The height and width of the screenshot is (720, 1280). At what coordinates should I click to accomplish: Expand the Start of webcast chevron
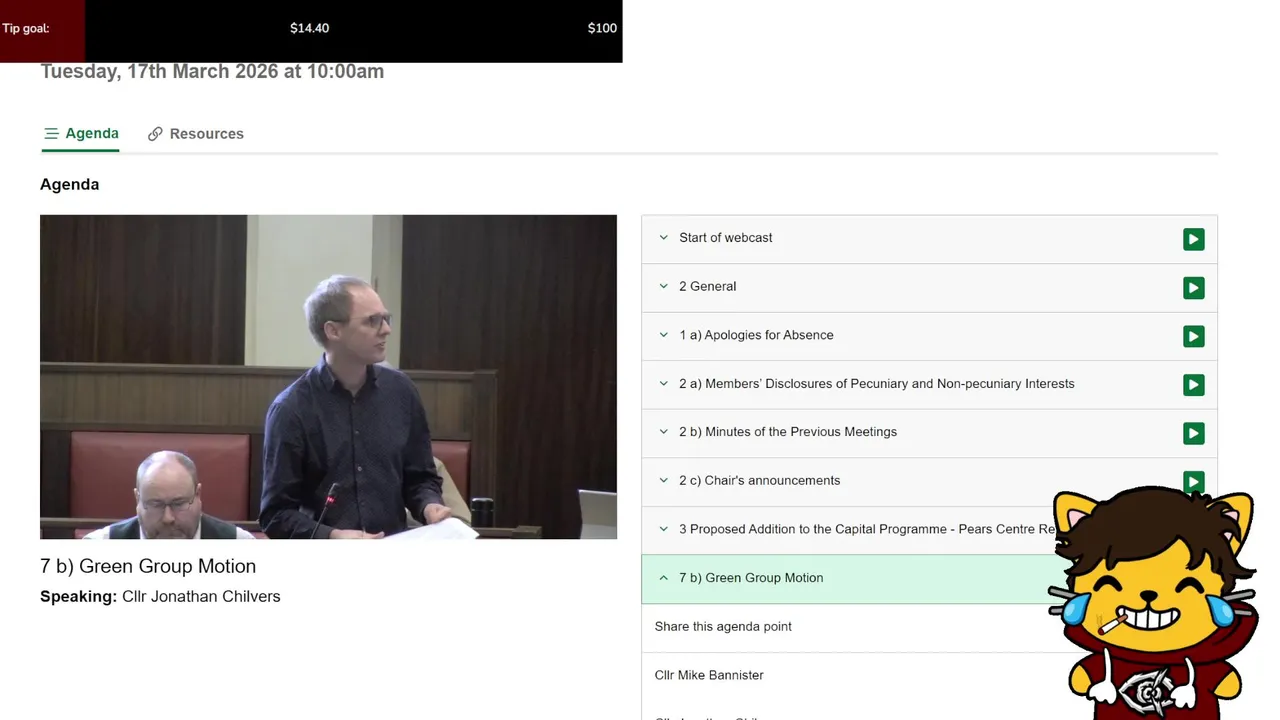click(x=663, y=238)
